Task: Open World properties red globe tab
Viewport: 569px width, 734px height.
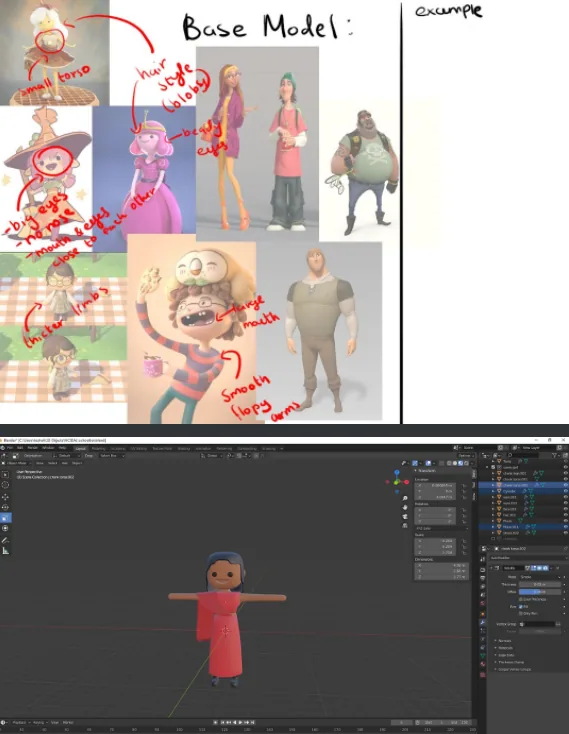Action: click(482, 603)
